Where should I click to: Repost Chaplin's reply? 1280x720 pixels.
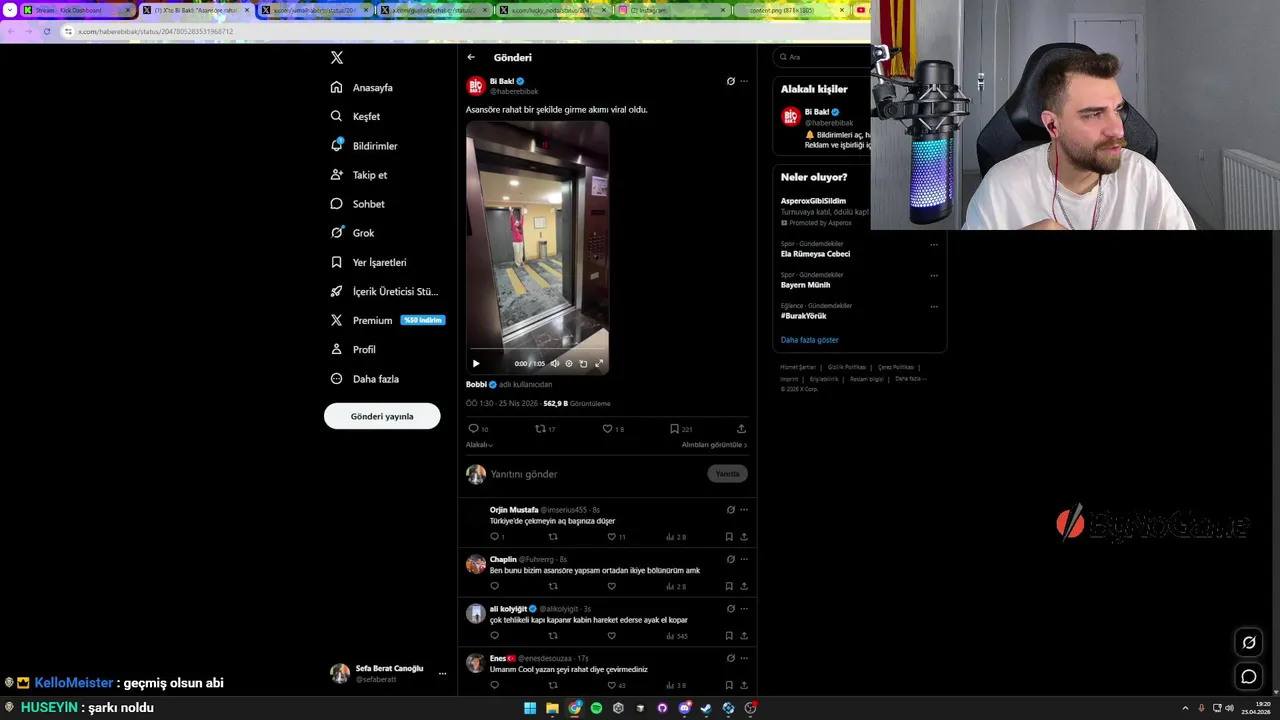tap(553, 586)
